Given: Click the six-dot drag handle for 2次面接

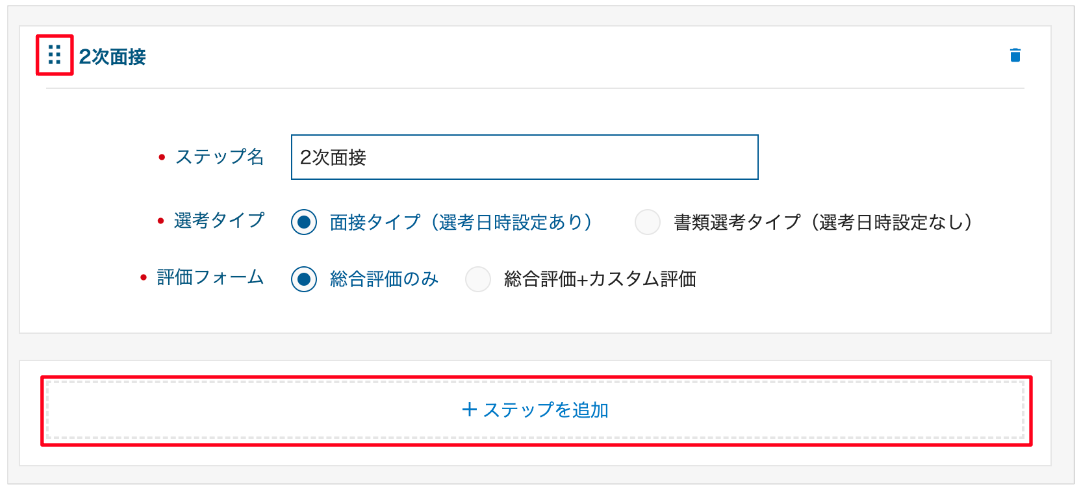Looking at the screenshot, I should click(55, 55).
